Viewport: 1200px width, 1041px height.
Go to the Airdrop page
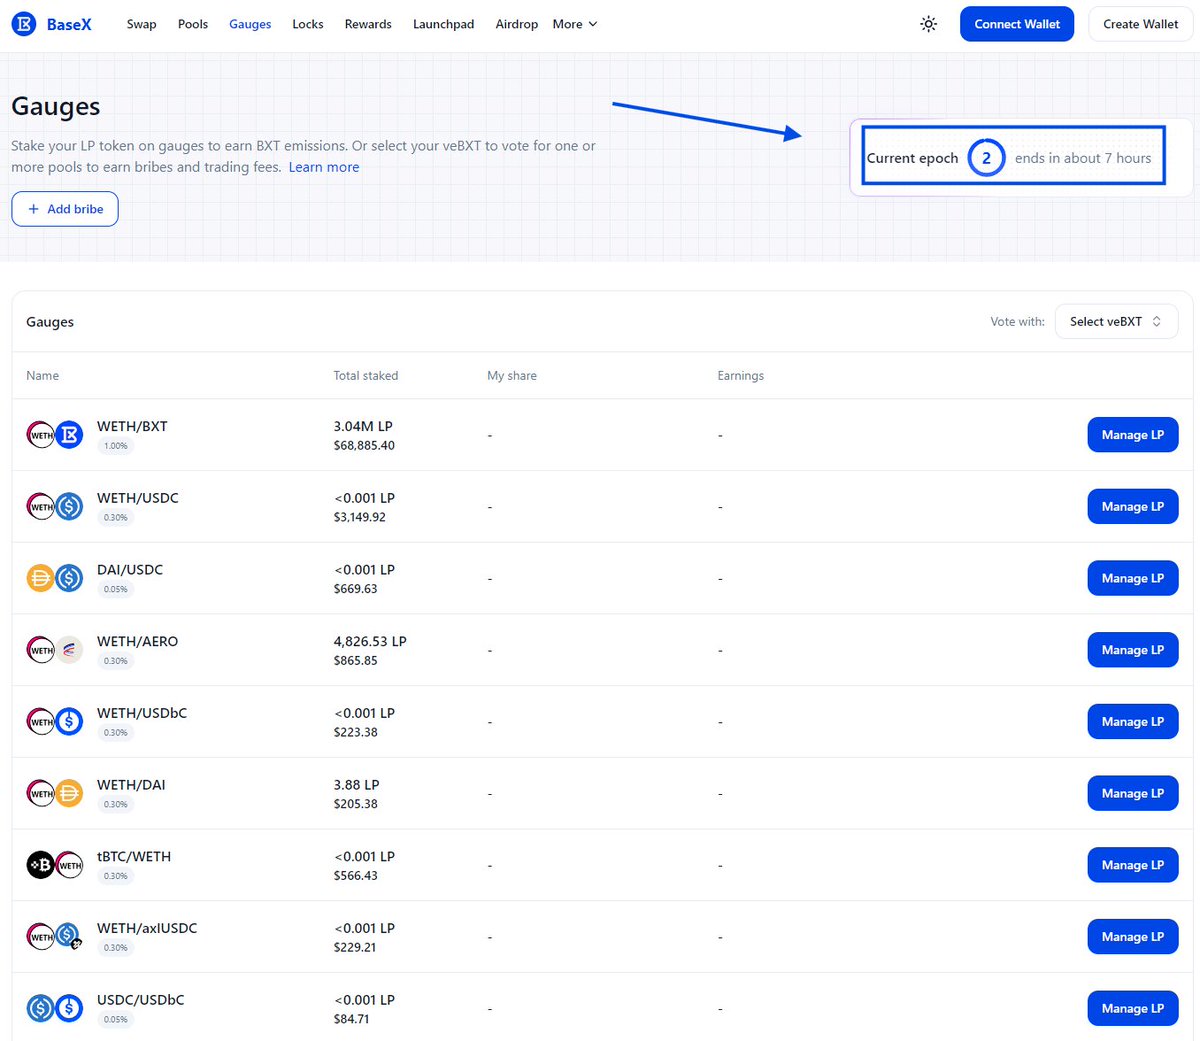[516, 24]
